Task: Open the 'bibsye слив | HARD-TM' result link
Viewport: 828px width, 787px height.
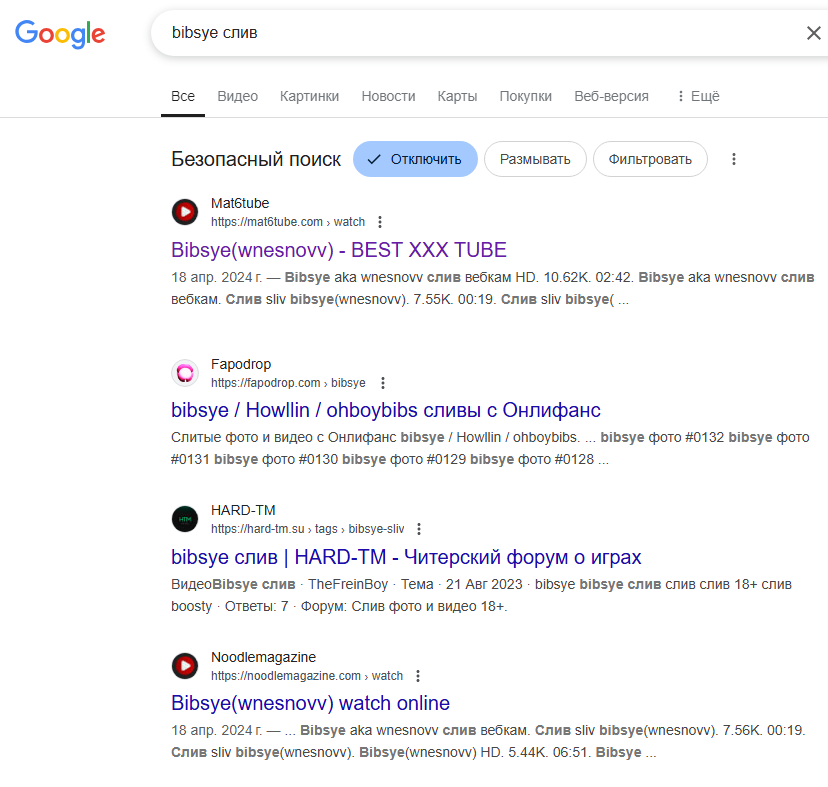Action: [x=406, y=557]
